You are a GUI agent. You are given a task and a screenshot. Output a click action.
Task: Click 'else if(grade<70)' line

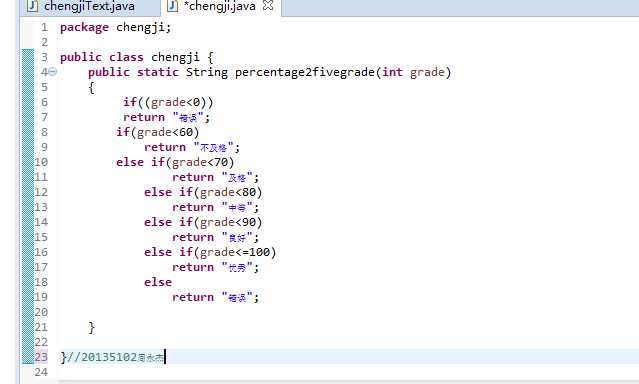(175, 162)
